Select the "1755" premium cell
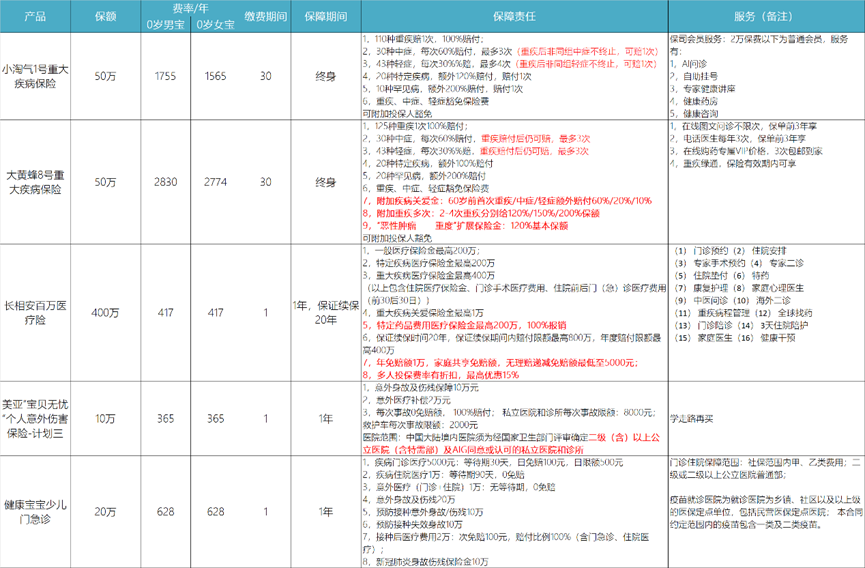The image size is (865, 568). [165, 76]
